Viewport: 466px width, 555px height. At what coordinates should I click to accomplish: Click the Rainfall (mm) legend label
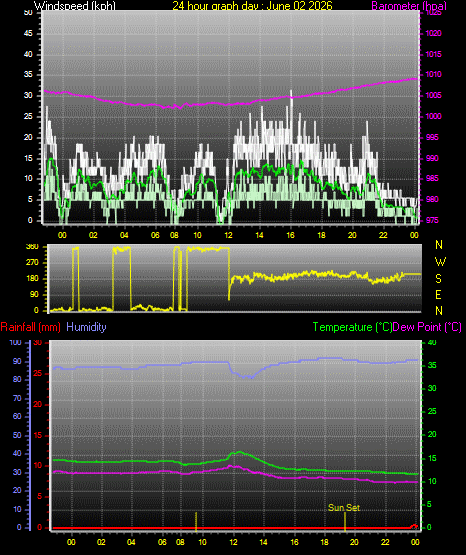pos(30,327)
